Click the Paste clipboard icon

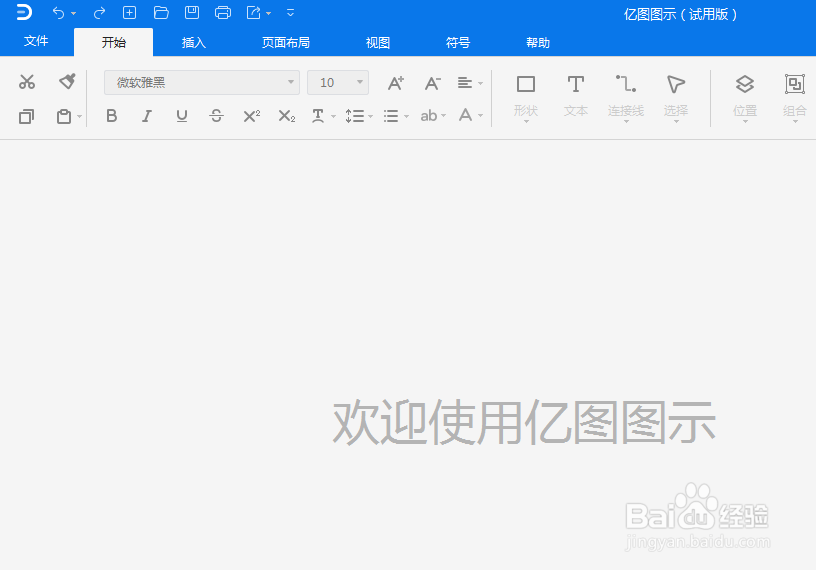(63, 116)
